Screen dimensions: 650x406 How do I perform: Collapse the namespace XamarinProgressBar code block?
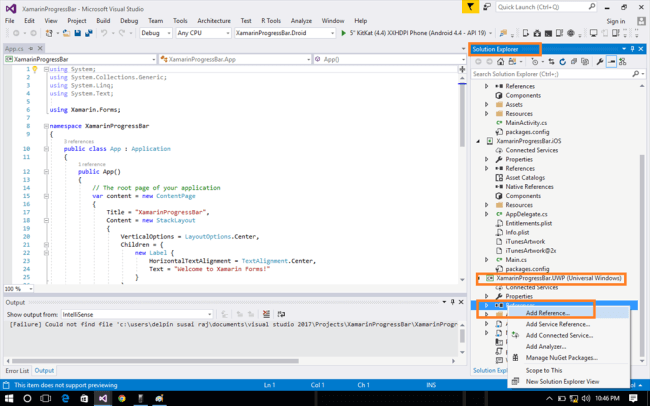click(x=46, y=126)
